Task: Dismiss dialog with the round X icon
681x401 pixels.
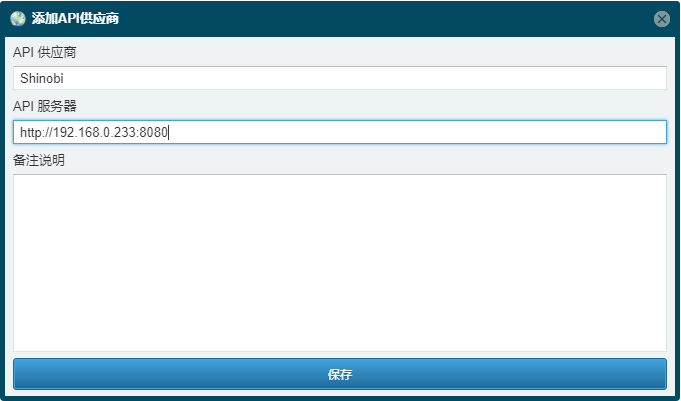Action: coord(661,19)
